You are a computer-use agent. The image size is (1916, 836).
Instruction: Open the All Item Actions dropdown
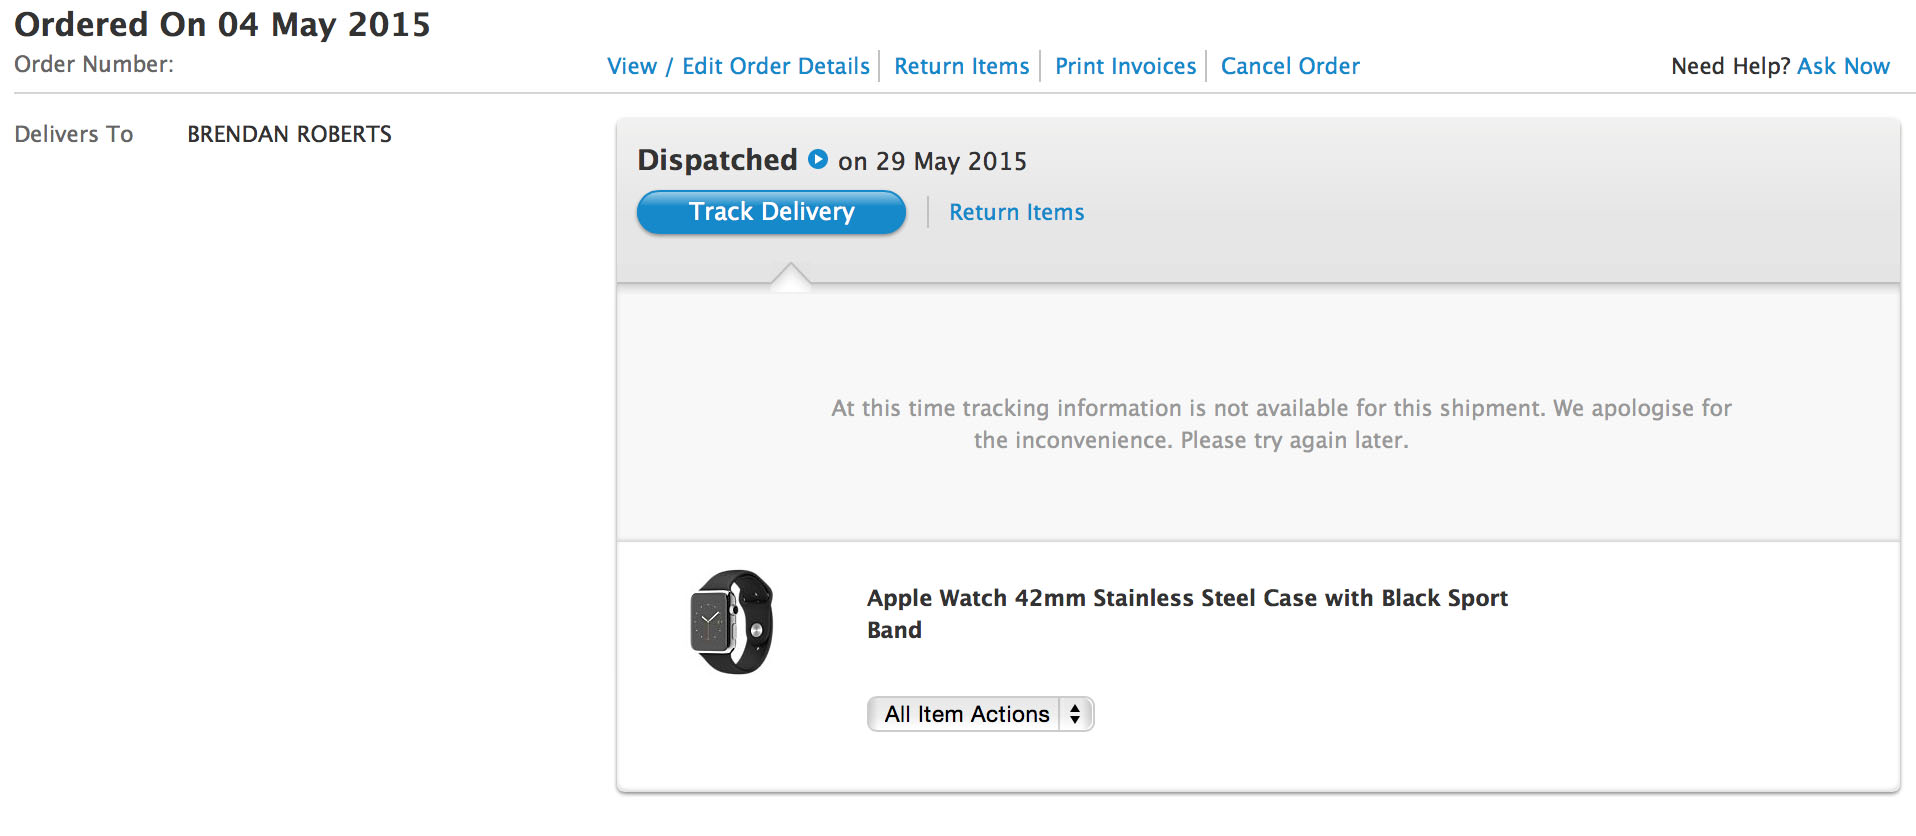click(x=980, y=714)
